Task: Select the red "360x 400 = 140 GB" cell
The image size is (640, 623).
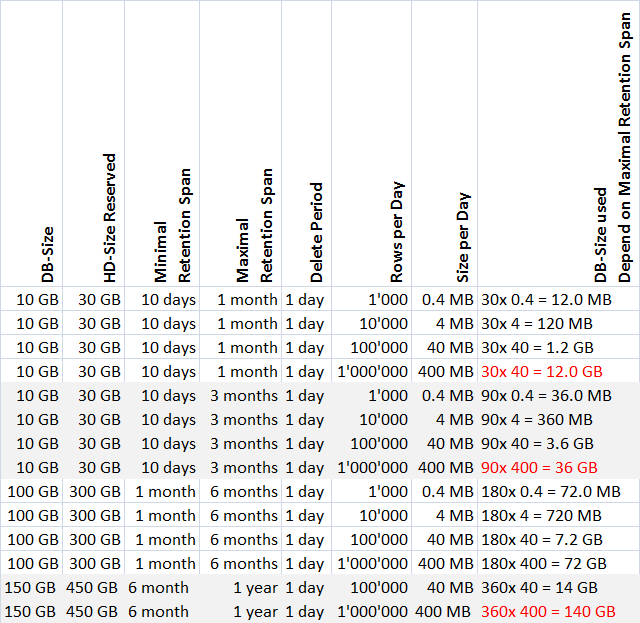Action: pyautogui.click(x=547, y=611)
